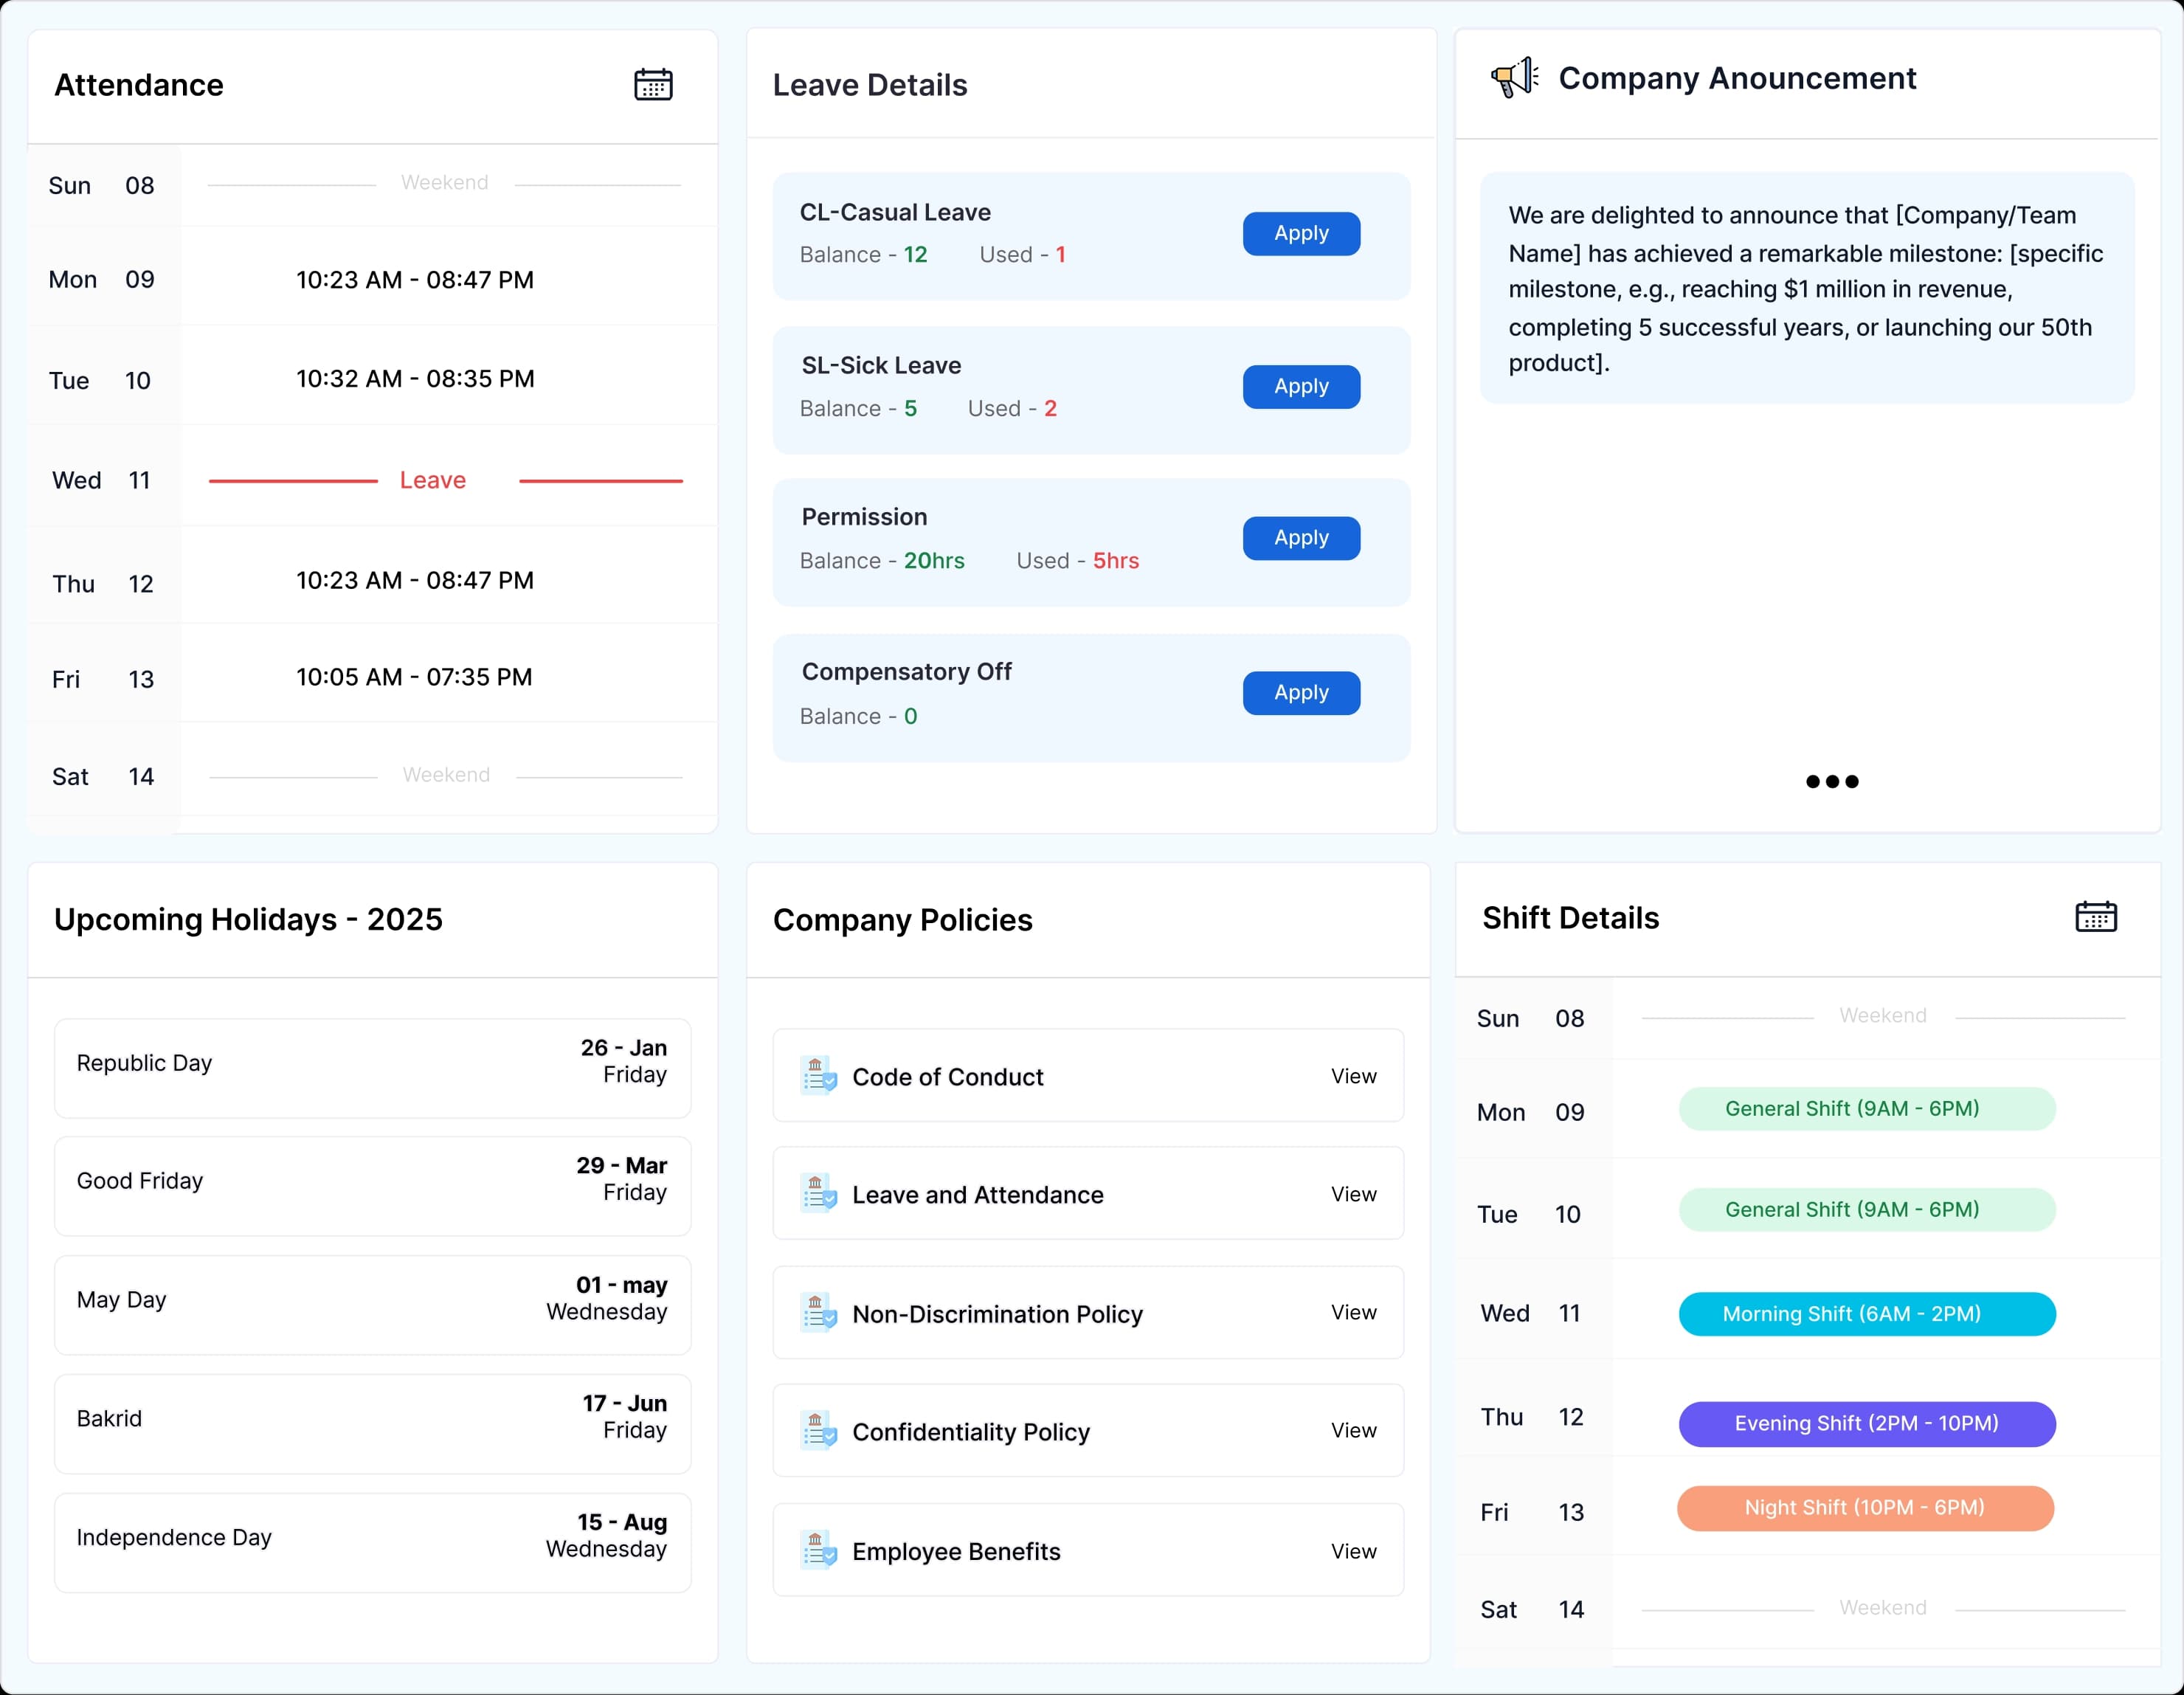View the Code of Conduct policy
Viewport: 2184px width, 1695px height.
[x=1354, y=1076]
